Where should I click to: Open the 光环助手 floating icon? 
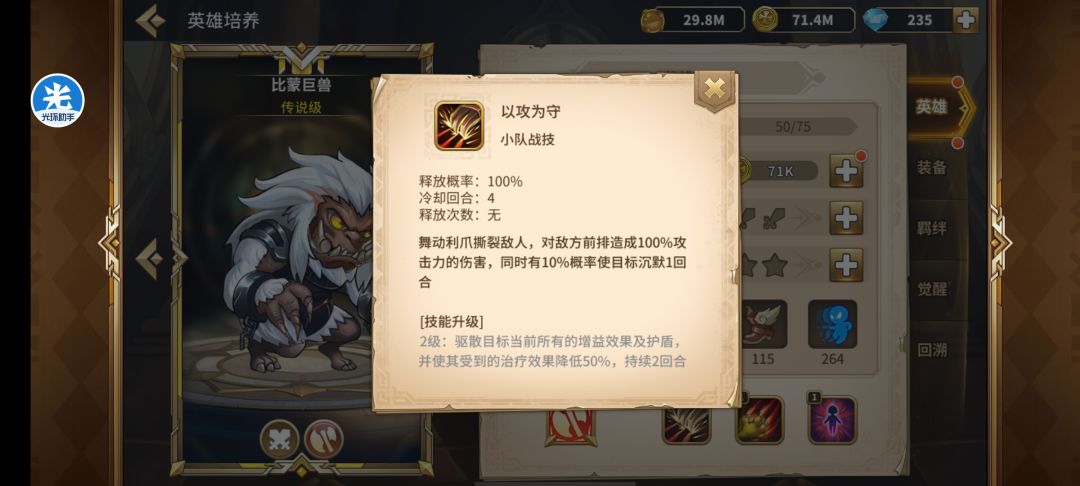58,101
